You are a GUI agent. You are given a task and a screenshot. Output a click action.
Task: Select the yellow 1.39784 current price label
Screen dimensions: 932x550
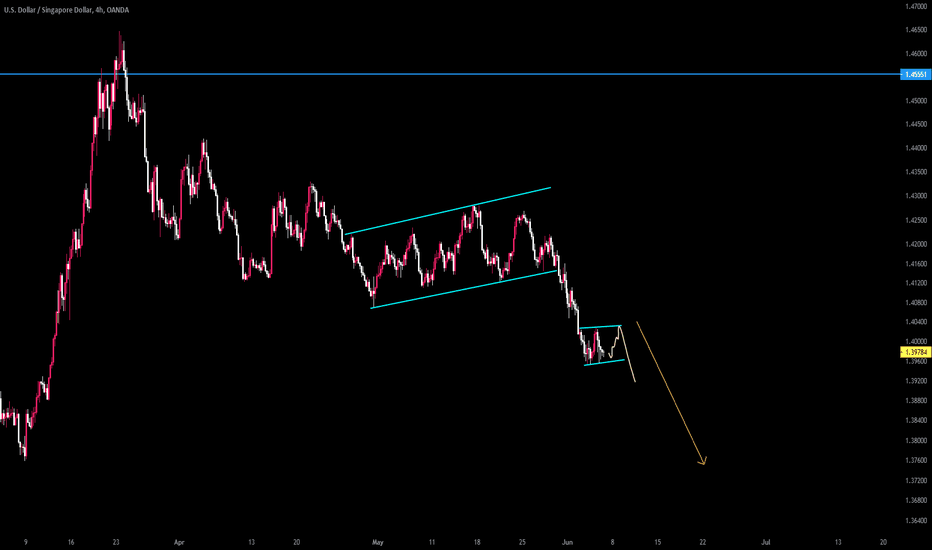point(915,353)
